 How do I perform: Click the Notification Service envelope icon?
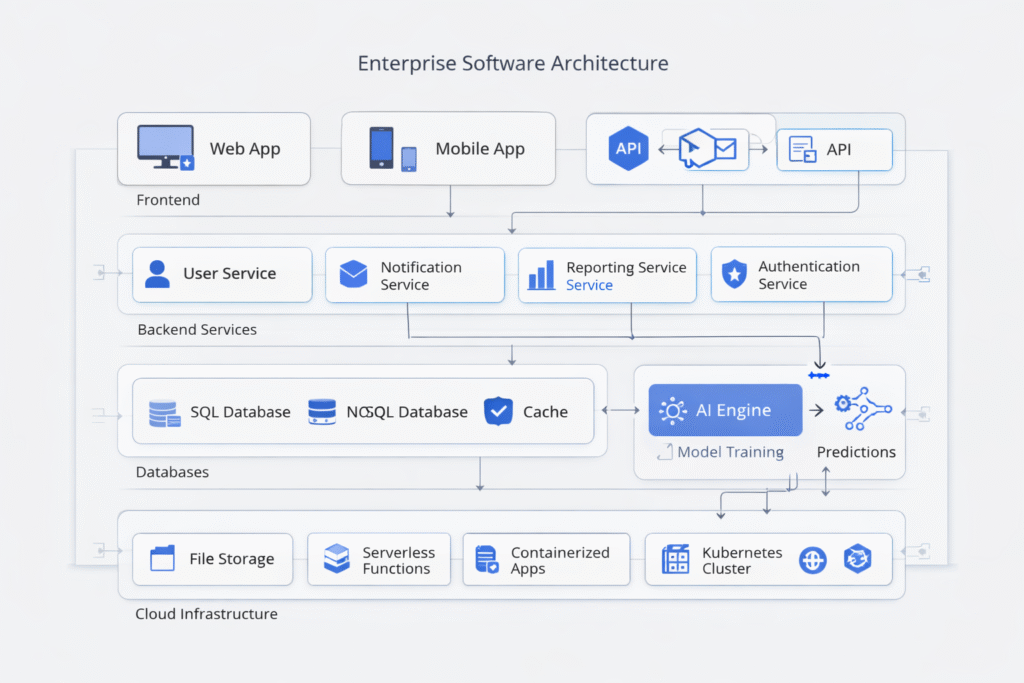(353, 274)
